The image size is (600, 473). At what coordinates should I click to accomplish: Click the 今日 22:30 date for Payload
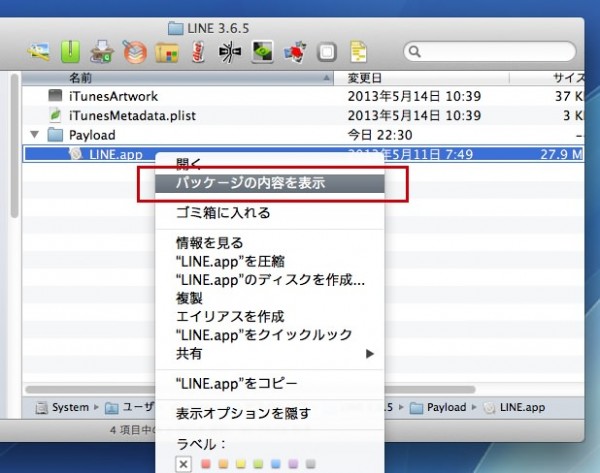pyautogui.click(x=380, y=135)
